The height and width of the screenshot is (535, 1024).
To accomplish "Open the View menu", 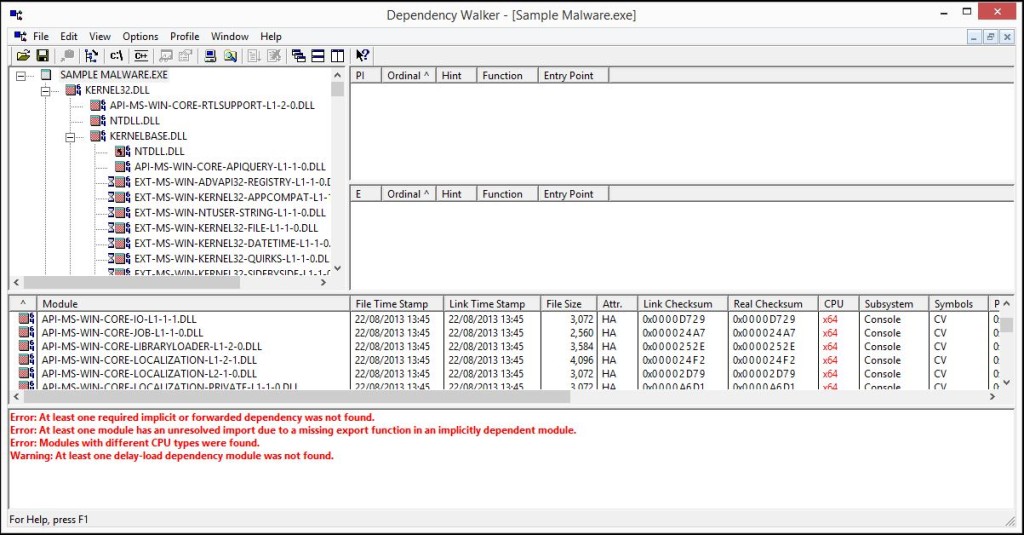I will pyautogui.click(x=100, y=37).
